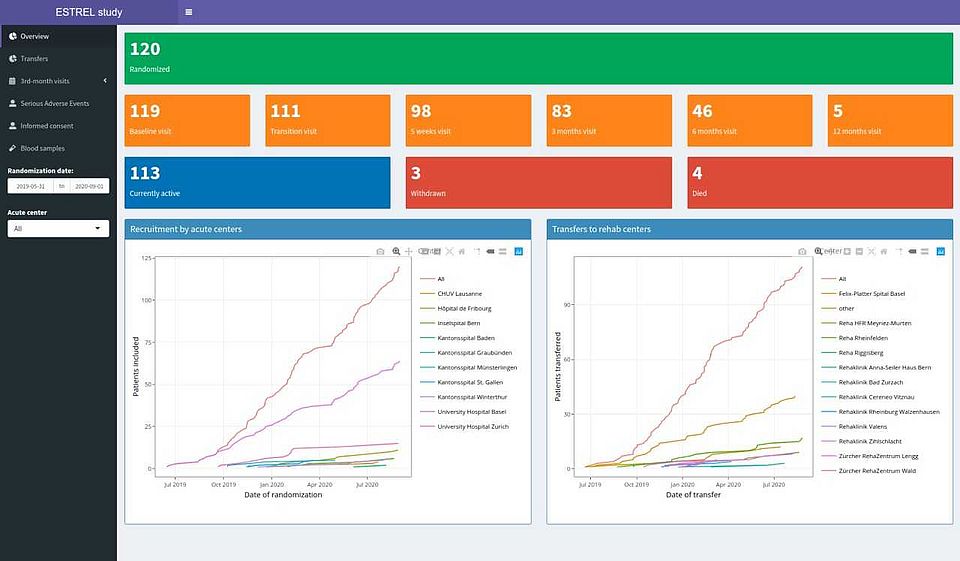The image size is (960, 561).
Task: Select zoom tool in recruitment plot toolbar
Action: click(x=396, y=251)
